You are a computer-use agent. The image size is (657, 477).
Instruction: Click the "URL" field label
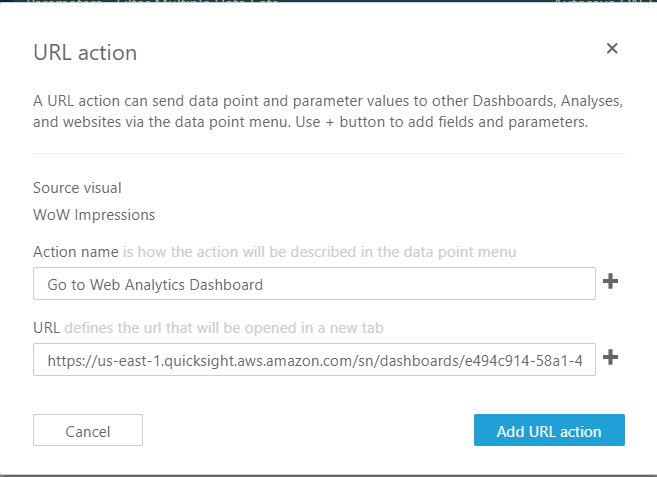click(x=46, y=327)
